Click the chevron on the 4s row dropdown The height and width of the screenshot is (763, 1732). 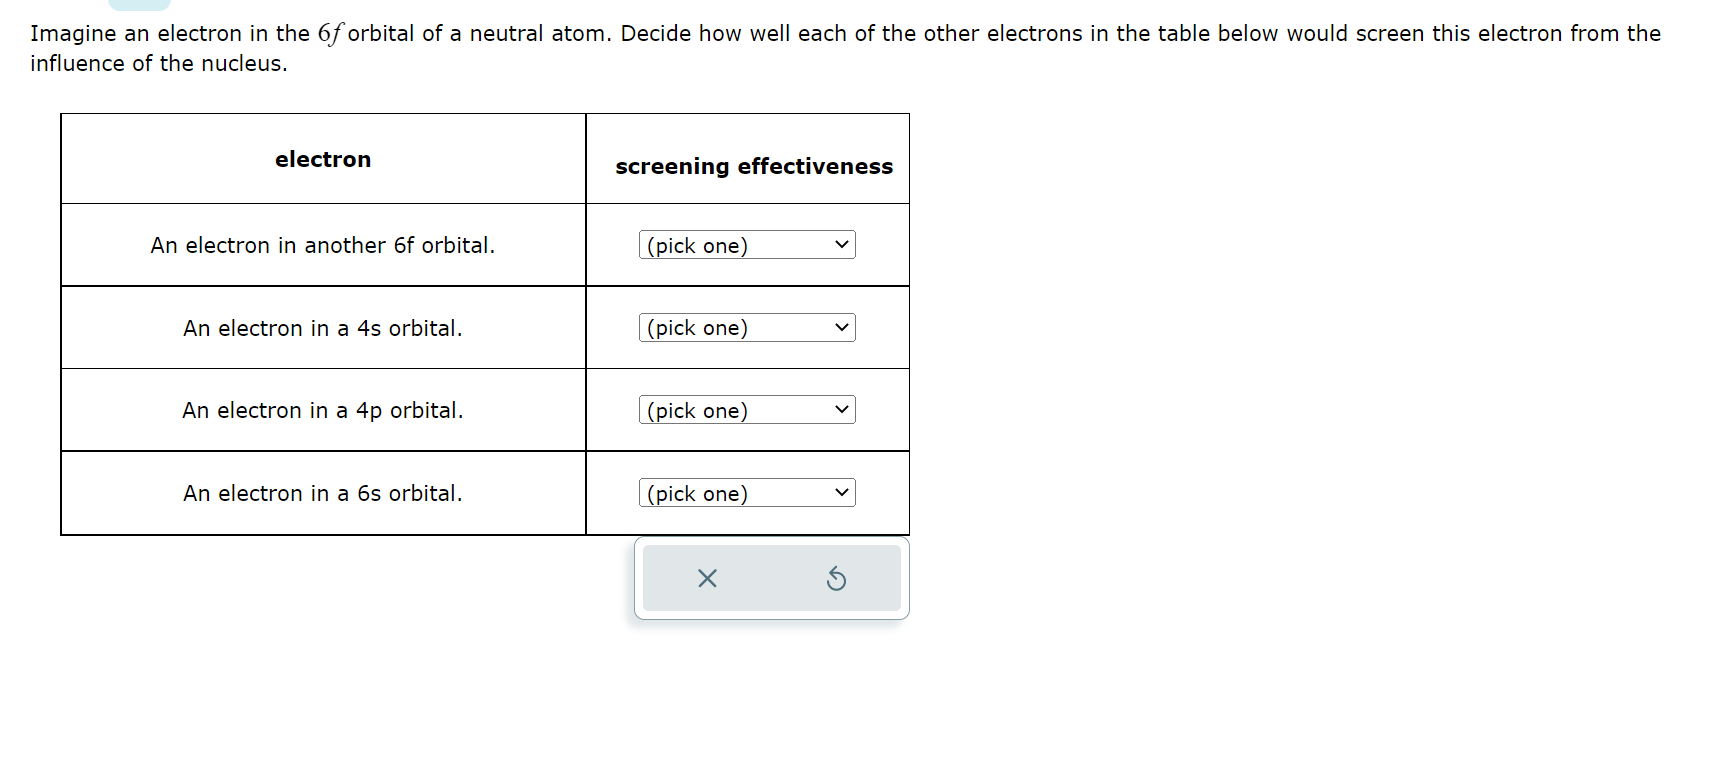841,327
